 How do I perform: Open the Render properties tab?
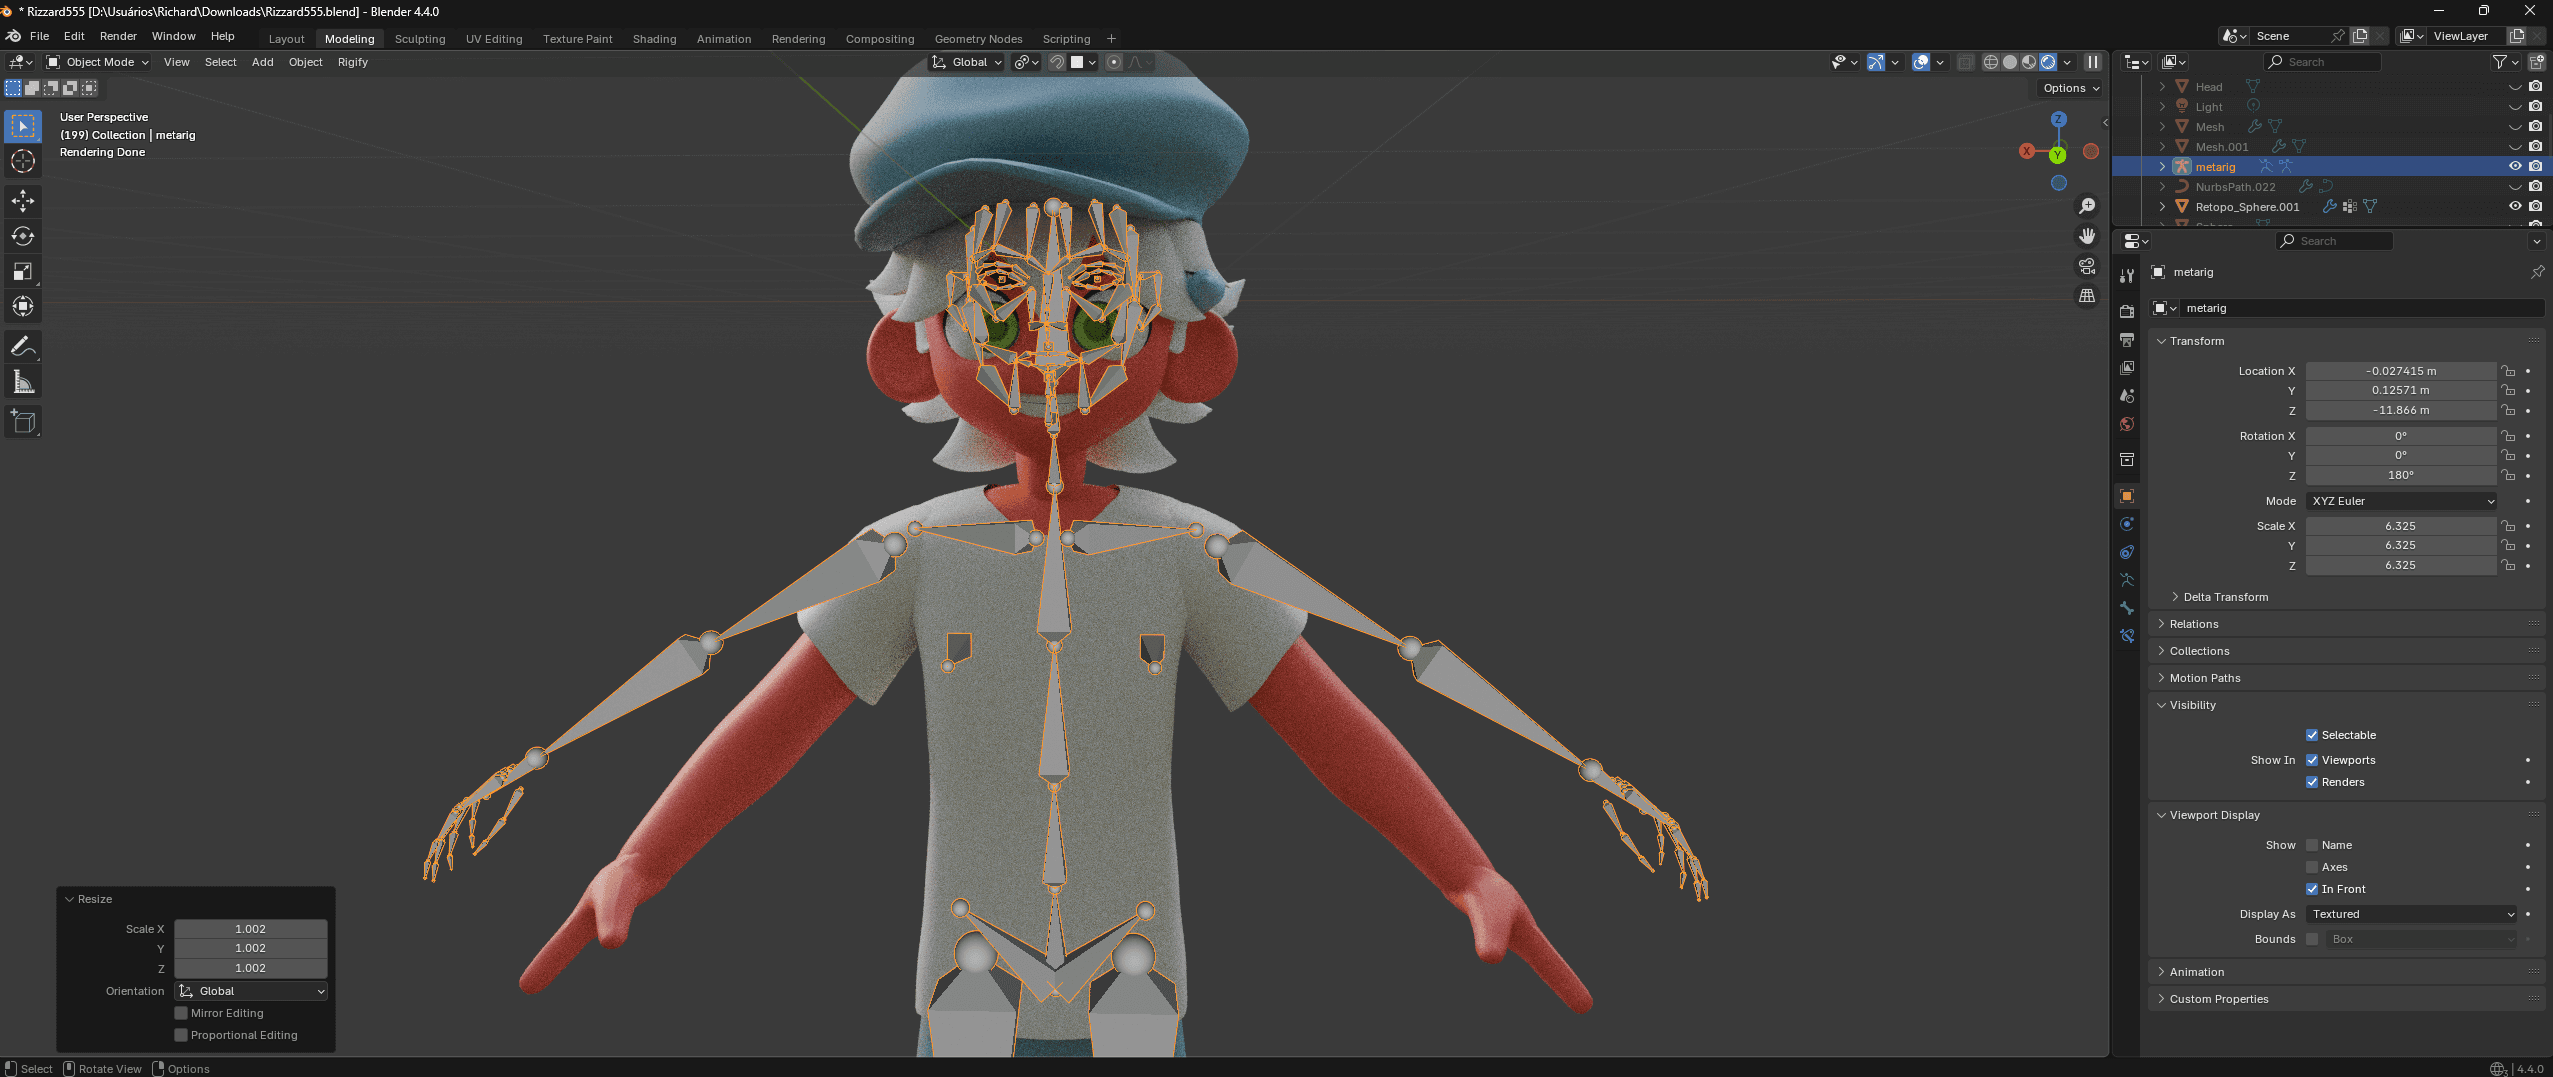[x=2127, y=312]
